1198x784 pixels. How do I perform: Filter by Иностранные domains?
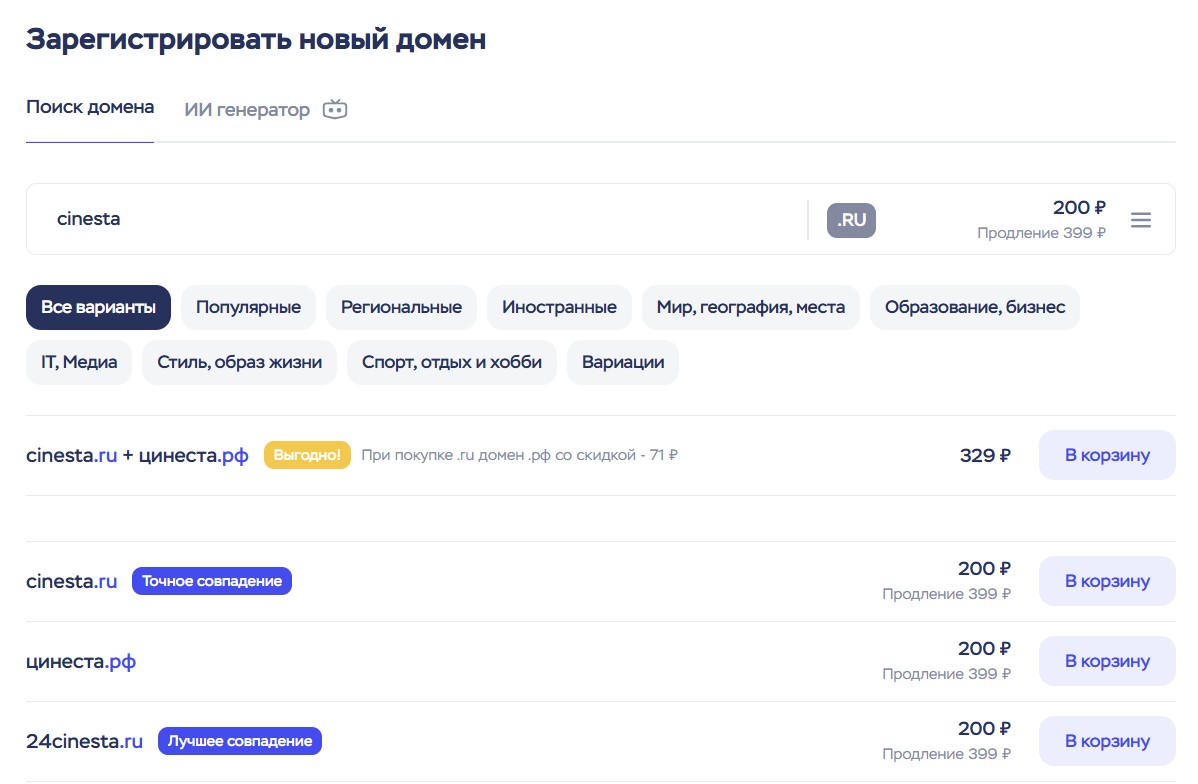[559, 307]
